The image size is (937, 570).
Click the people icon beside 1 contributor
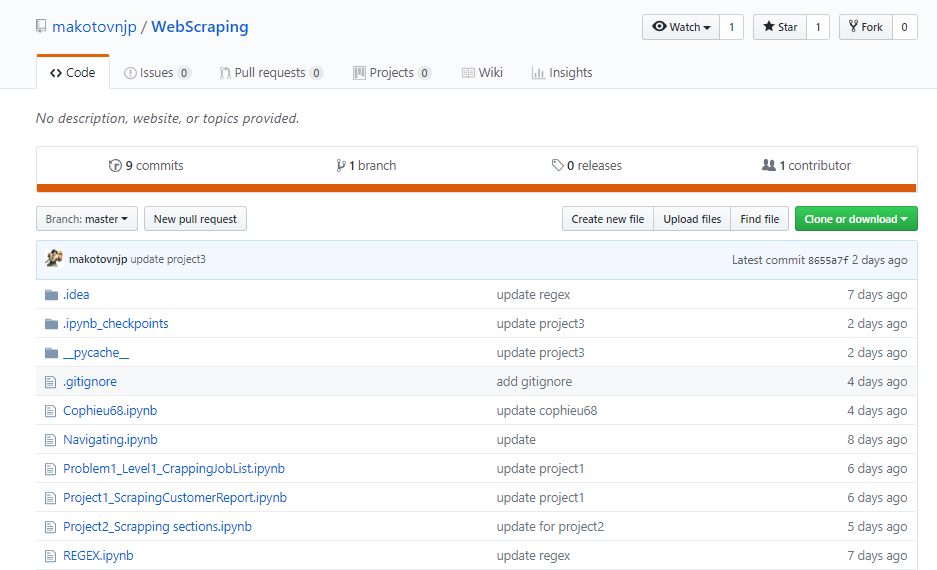point(768,165)
